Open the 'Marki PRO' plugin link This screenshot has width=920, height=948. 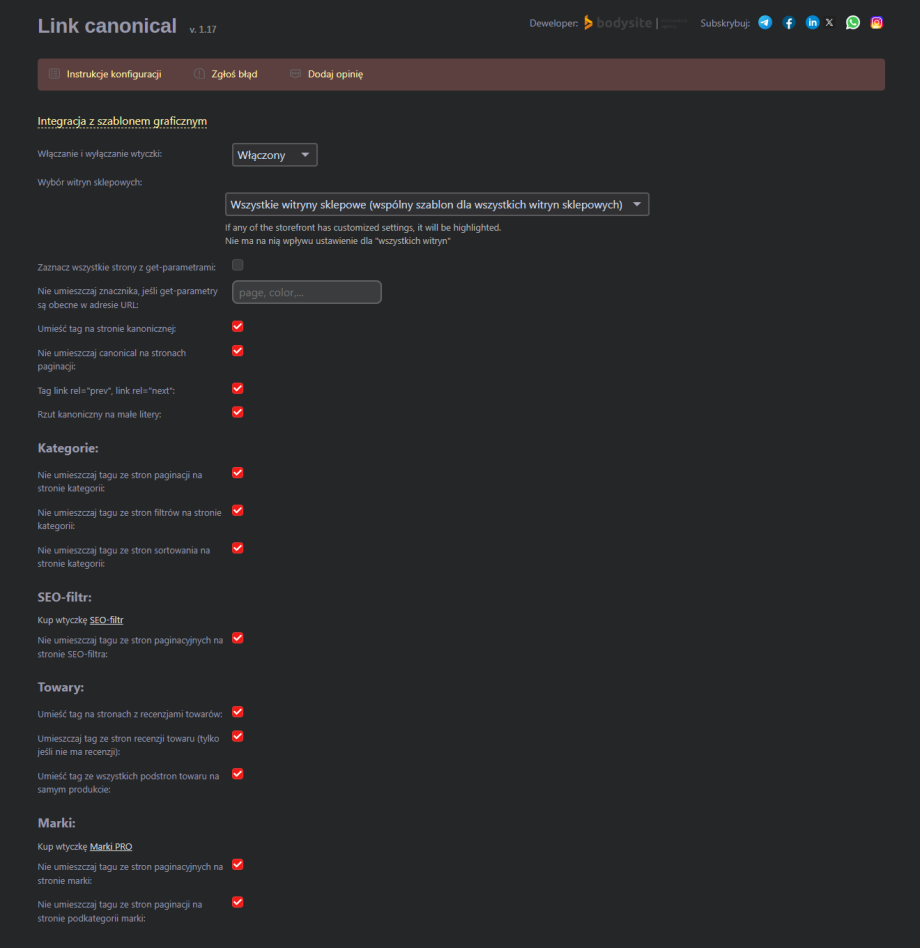click(111, 847)
